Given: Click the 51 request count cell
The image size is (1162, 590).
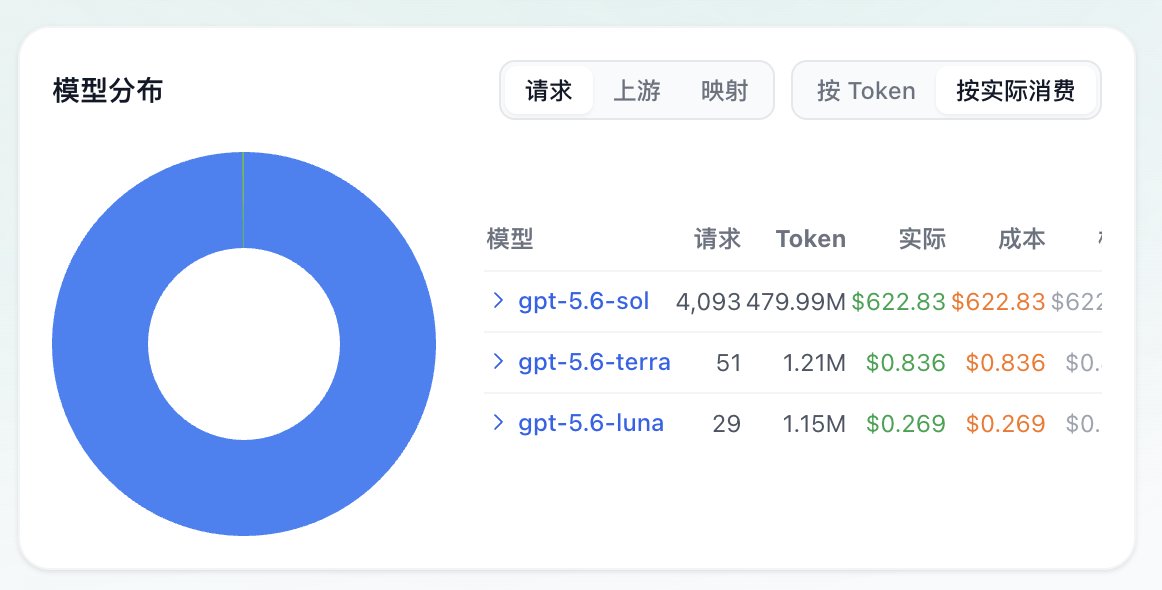Looking at the screenshot, I should (728, 362).
